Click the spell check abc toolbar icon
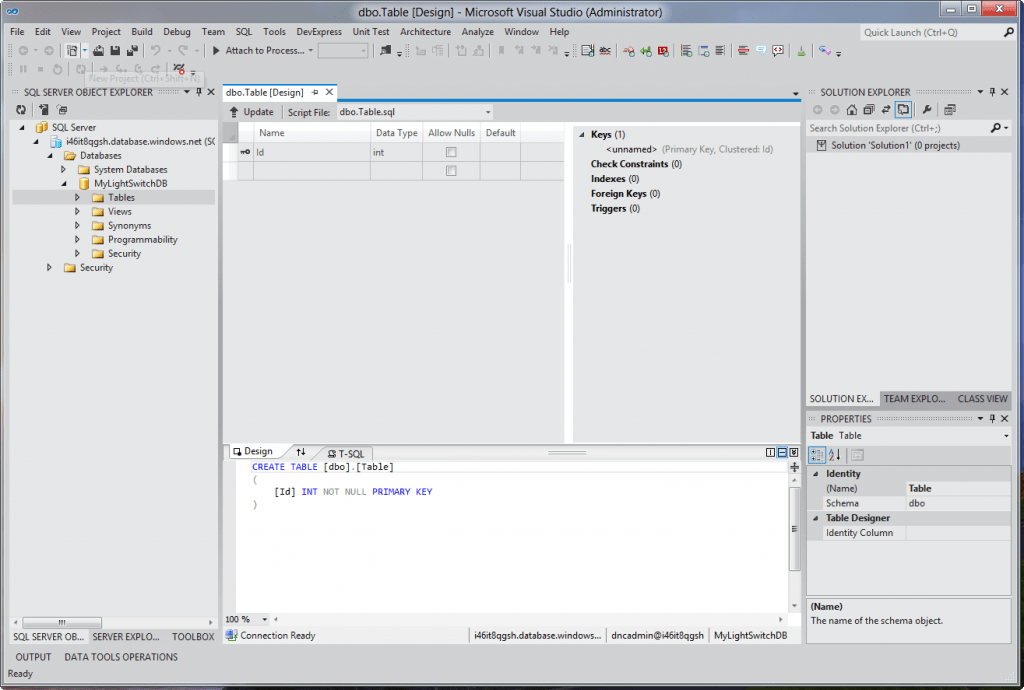The width and height of the screenshot is (1024, 690). (605, 50)
